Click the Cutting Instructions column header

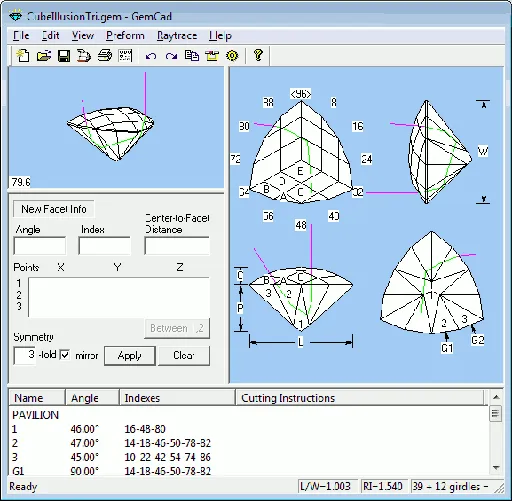pyautogui.click(x=359, y=398)
